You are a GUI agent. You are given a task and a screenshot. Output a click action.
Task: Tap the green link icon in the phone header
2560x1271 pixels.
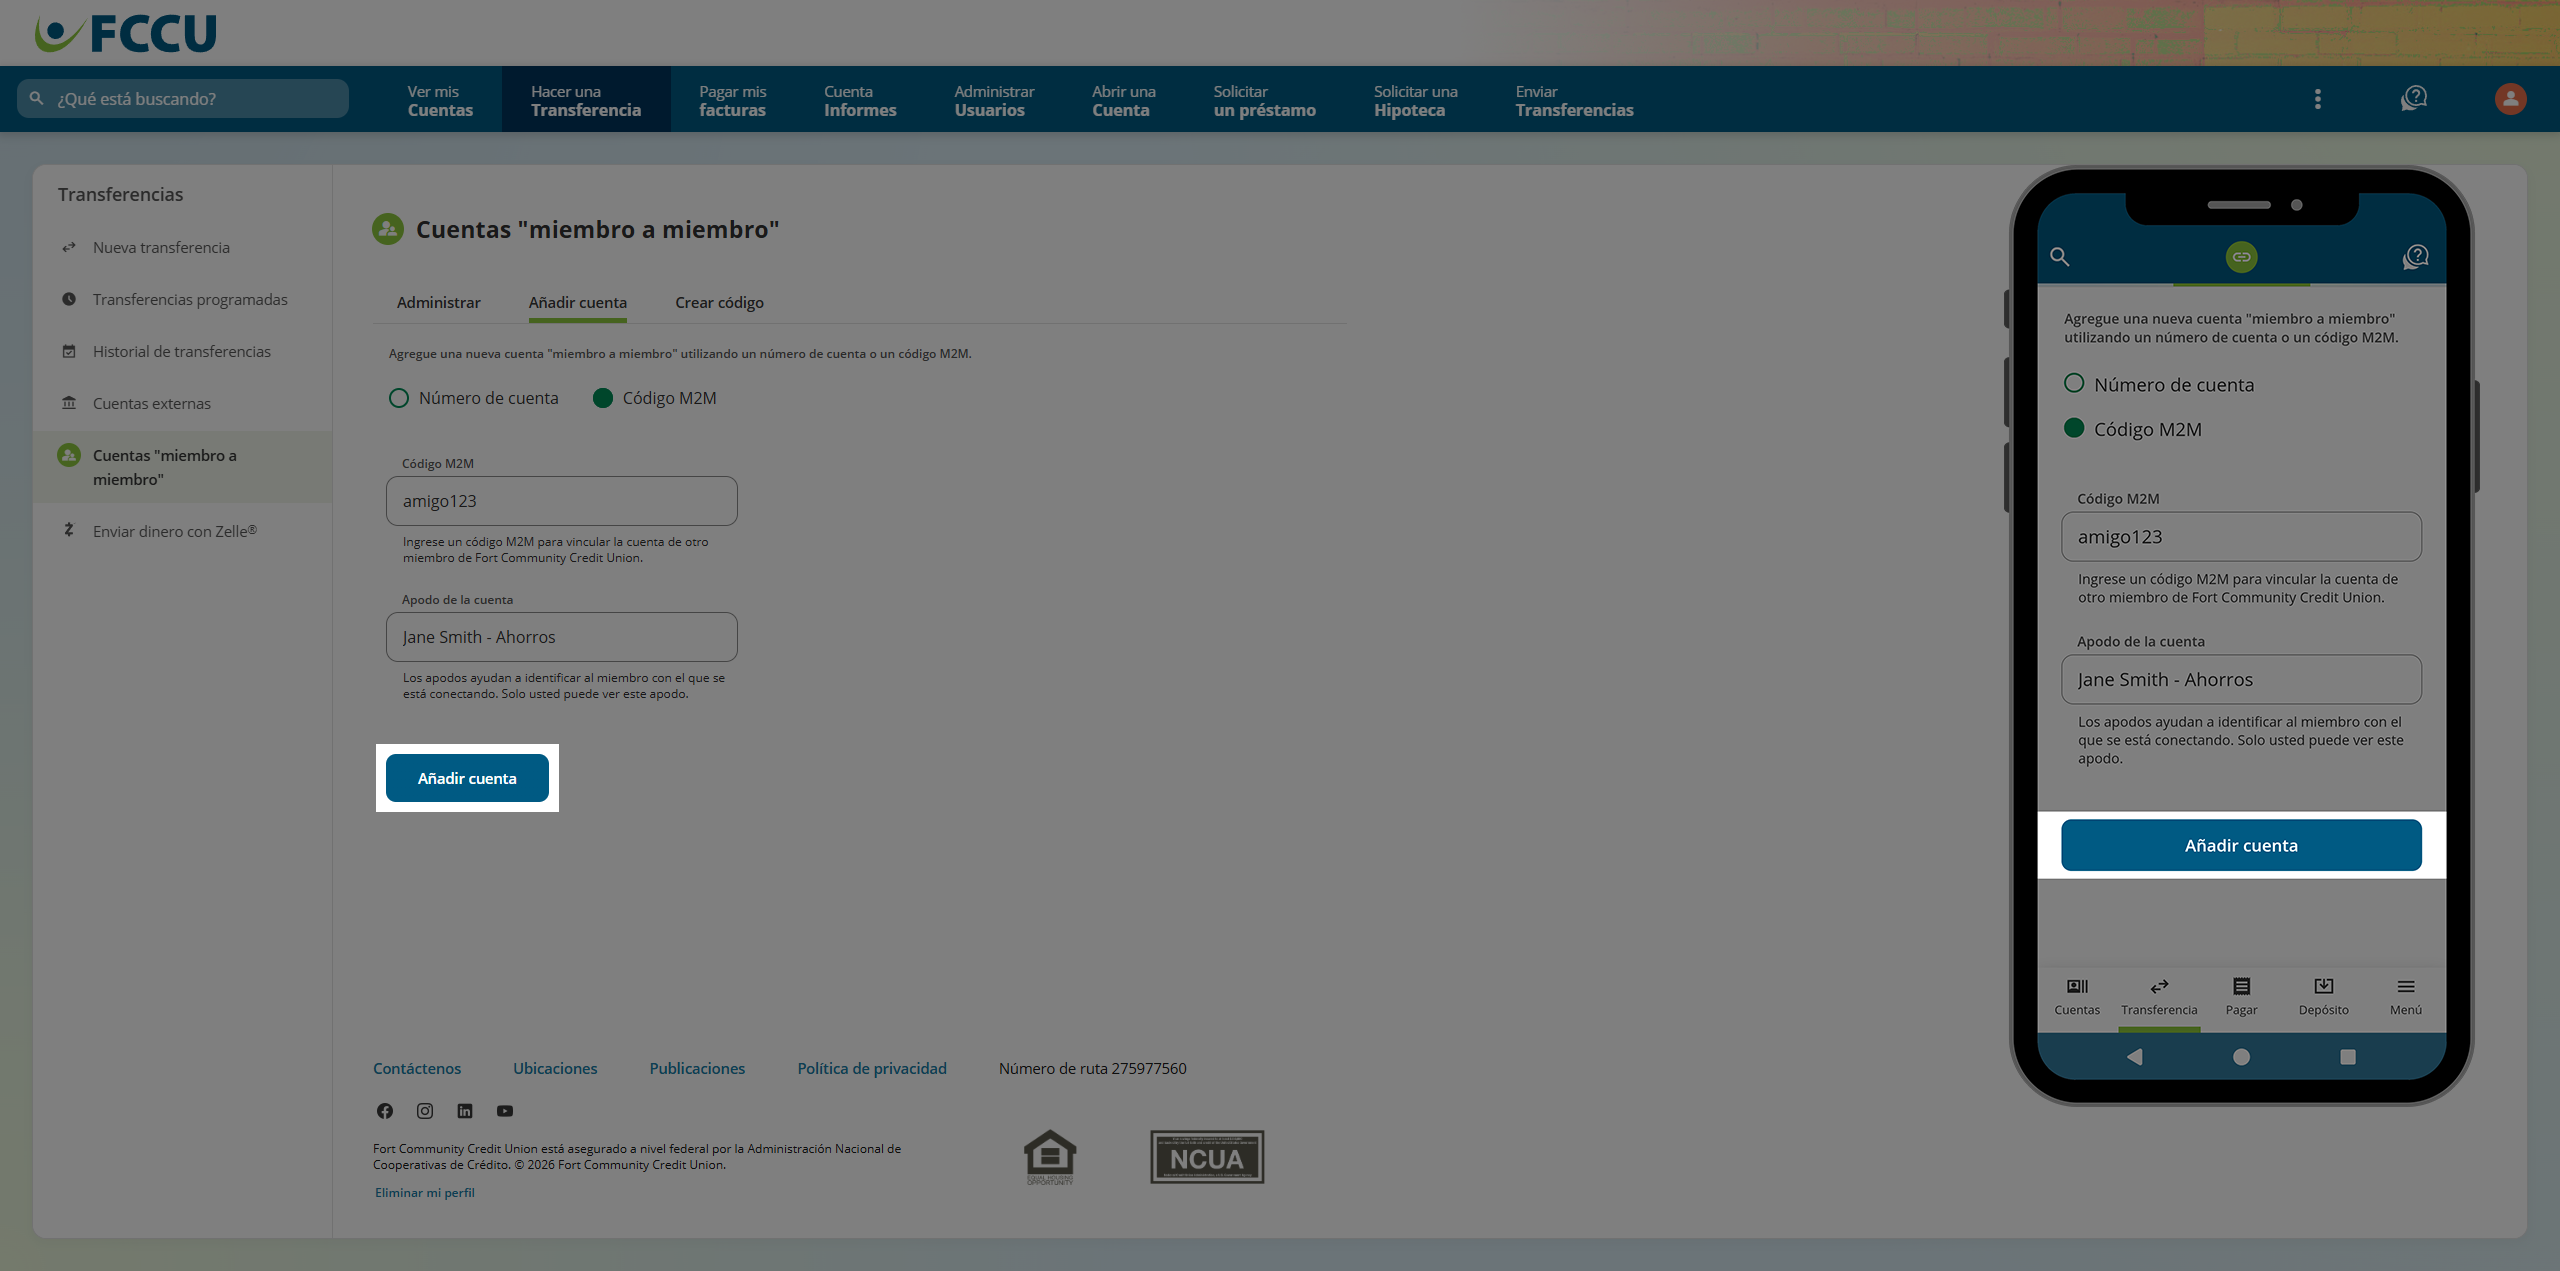(x=2242, y=257)
